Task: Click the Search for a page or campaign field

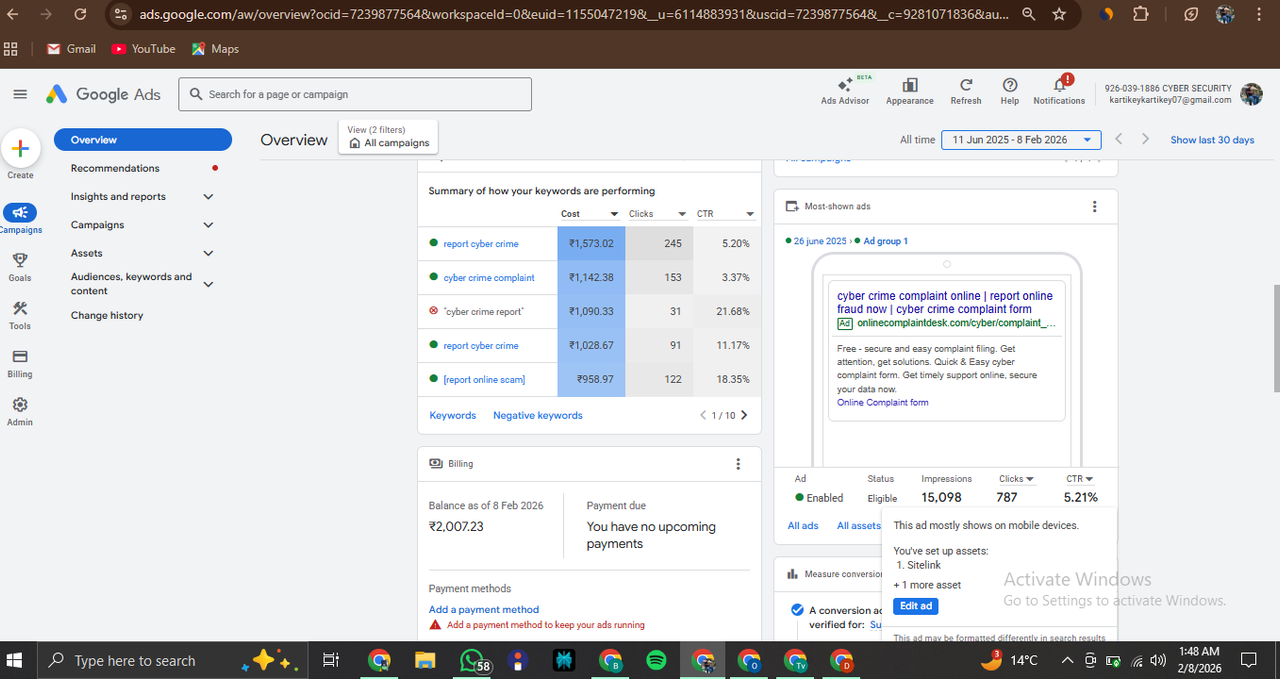Action: click(x=355, y=94)
